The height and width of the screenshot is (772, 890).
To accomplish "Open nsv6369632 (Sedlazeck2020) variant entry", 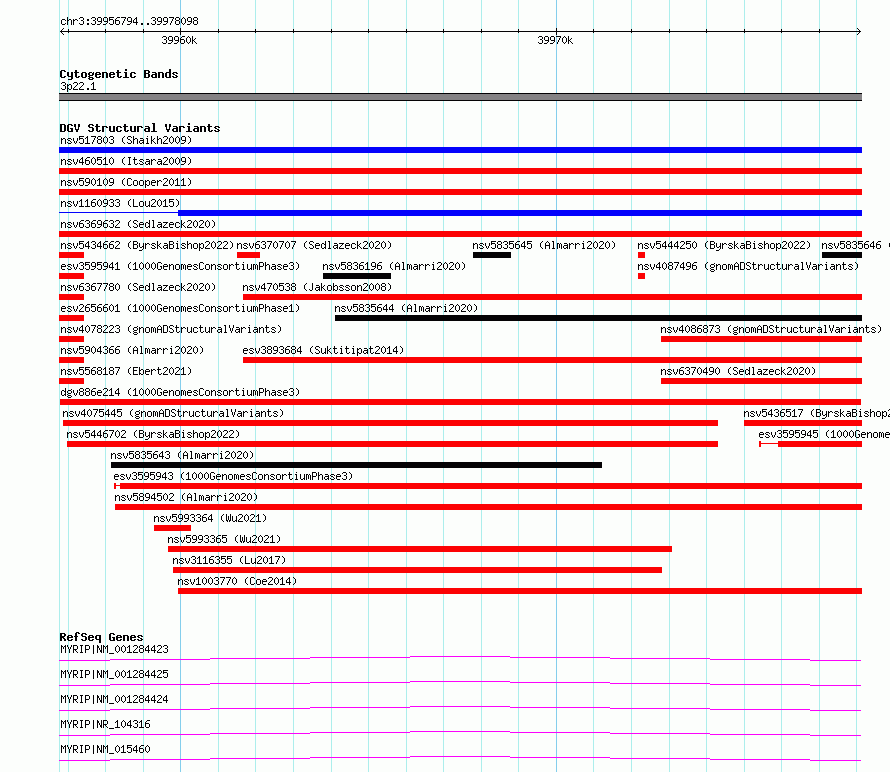I will coord(138,224).
